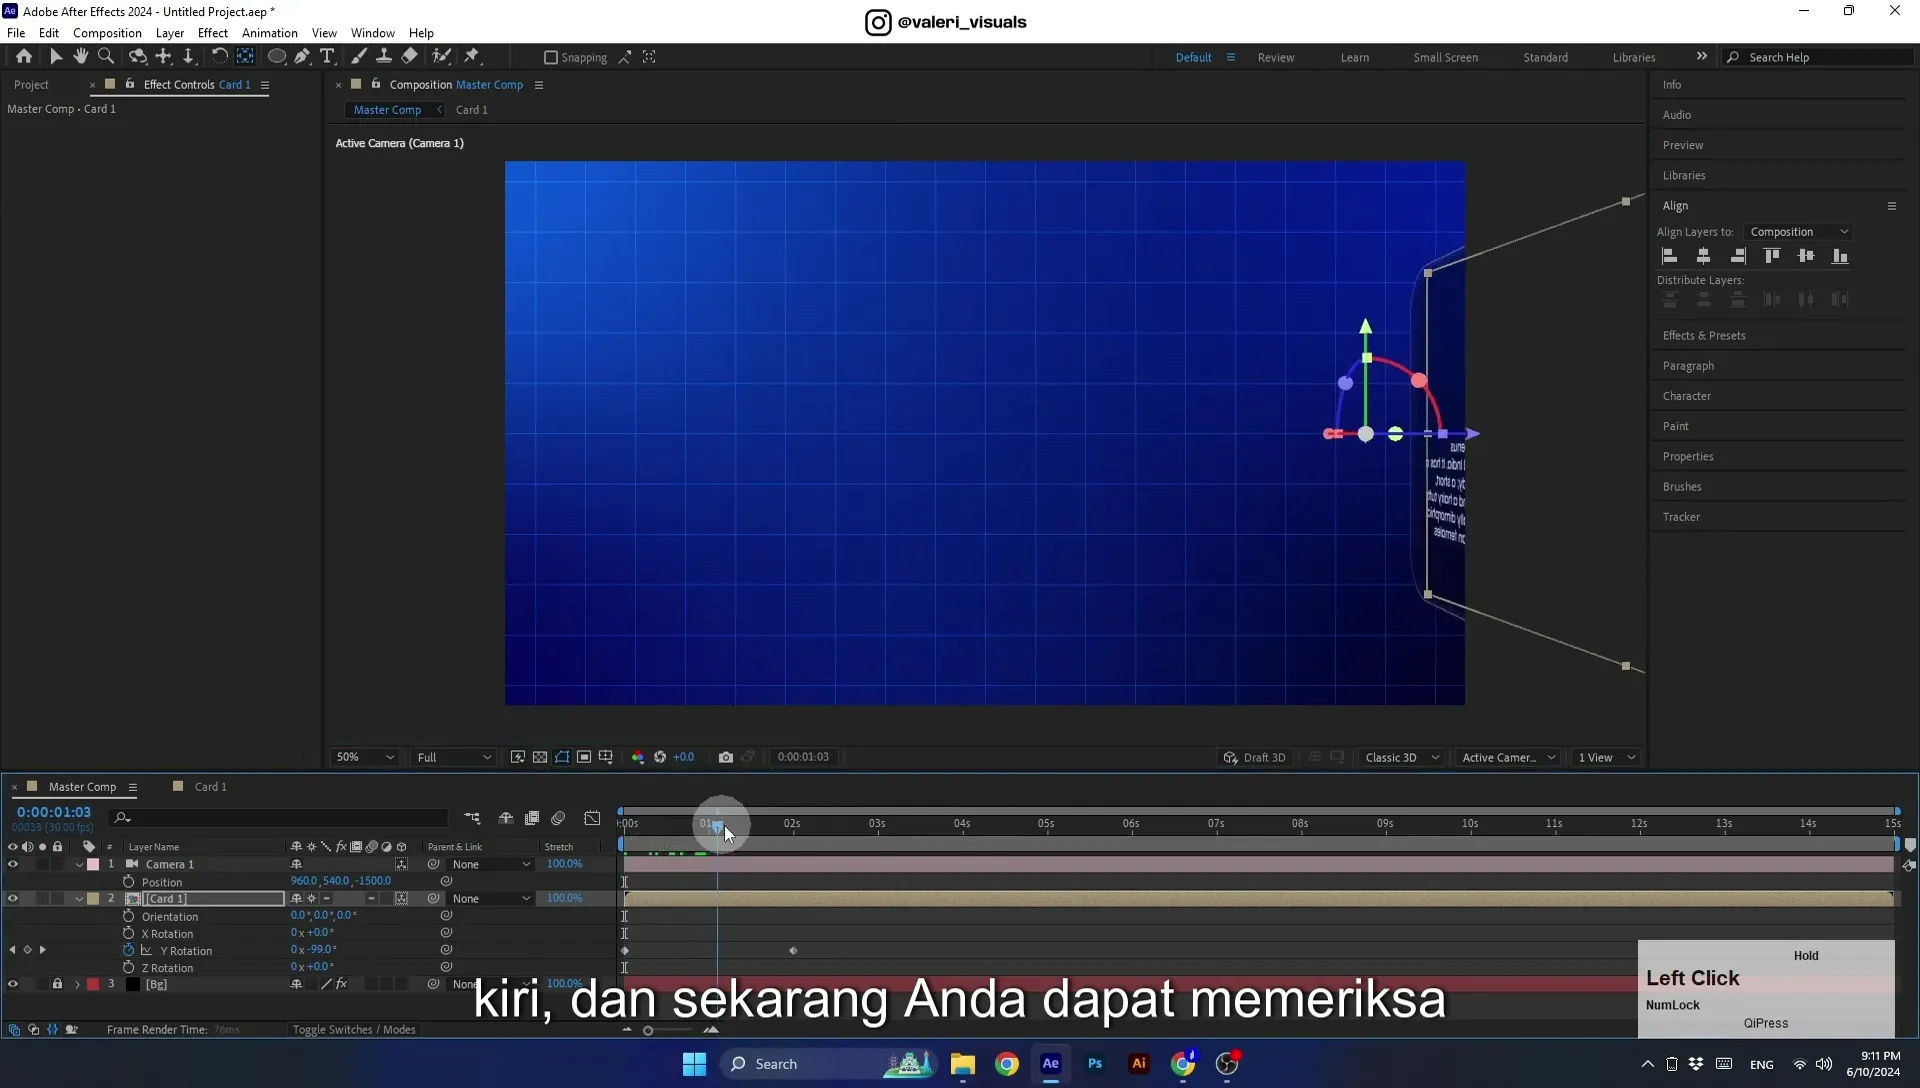Open the Animation menu

tap(270, 33)
